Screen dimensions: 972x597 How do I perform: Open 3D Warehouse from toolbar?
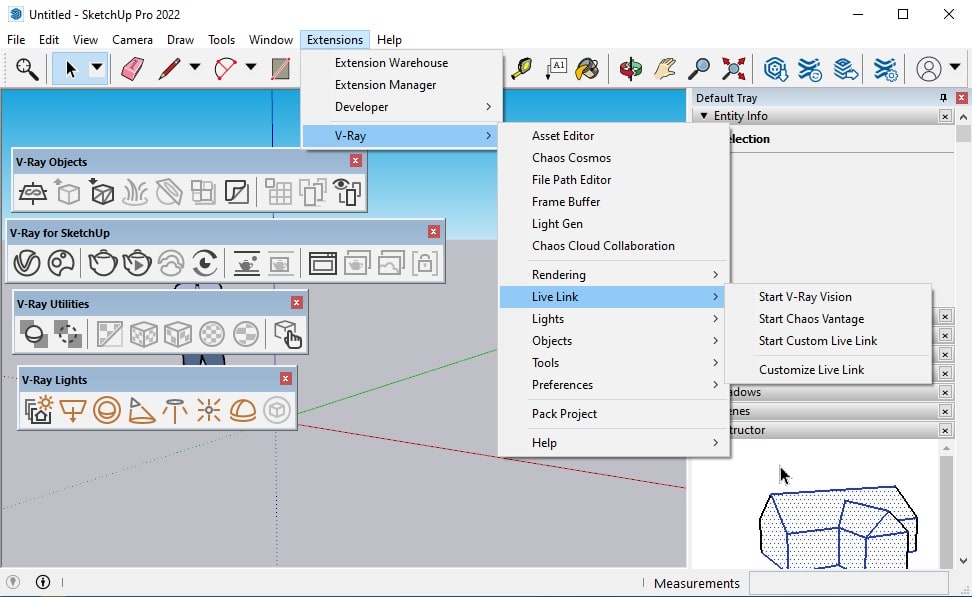[x=775, y=68]
